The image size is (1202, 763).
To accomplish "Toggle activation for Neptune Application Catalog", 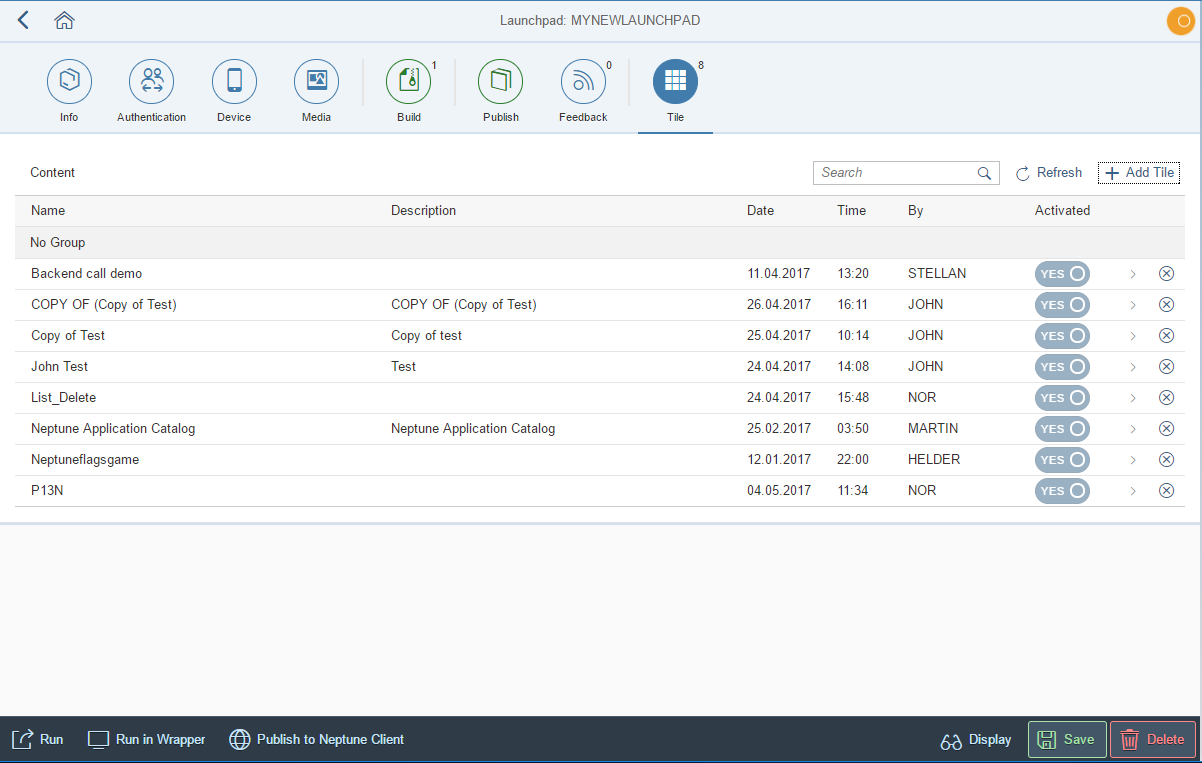I will [x=1062, y=429].
